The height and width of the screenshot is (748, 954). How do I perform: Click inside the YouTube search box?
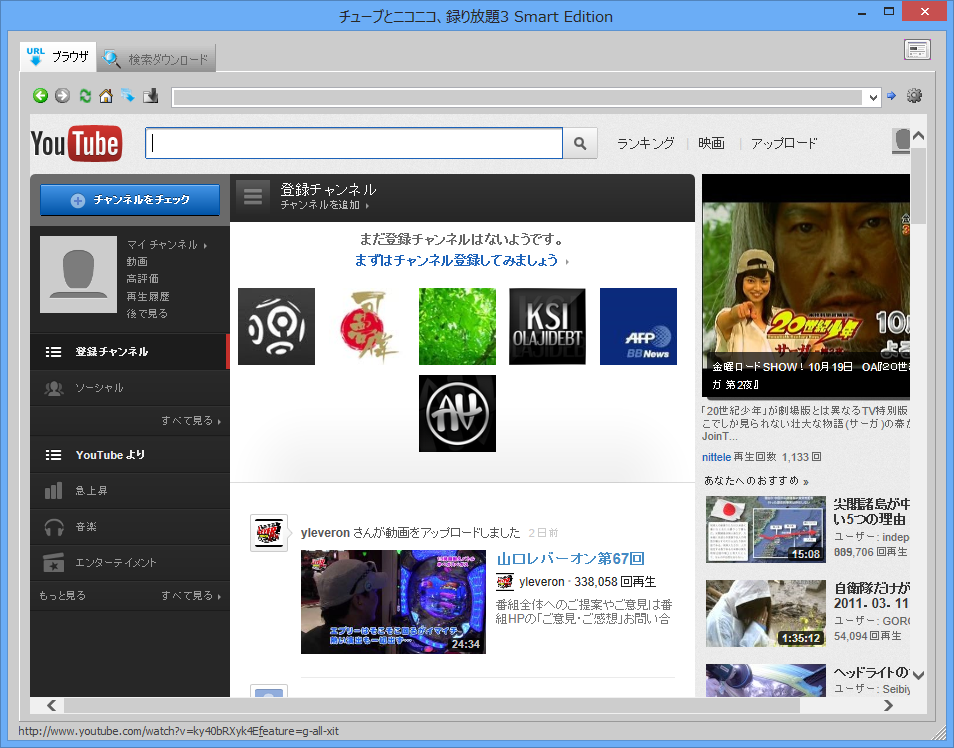coord(354,143)
